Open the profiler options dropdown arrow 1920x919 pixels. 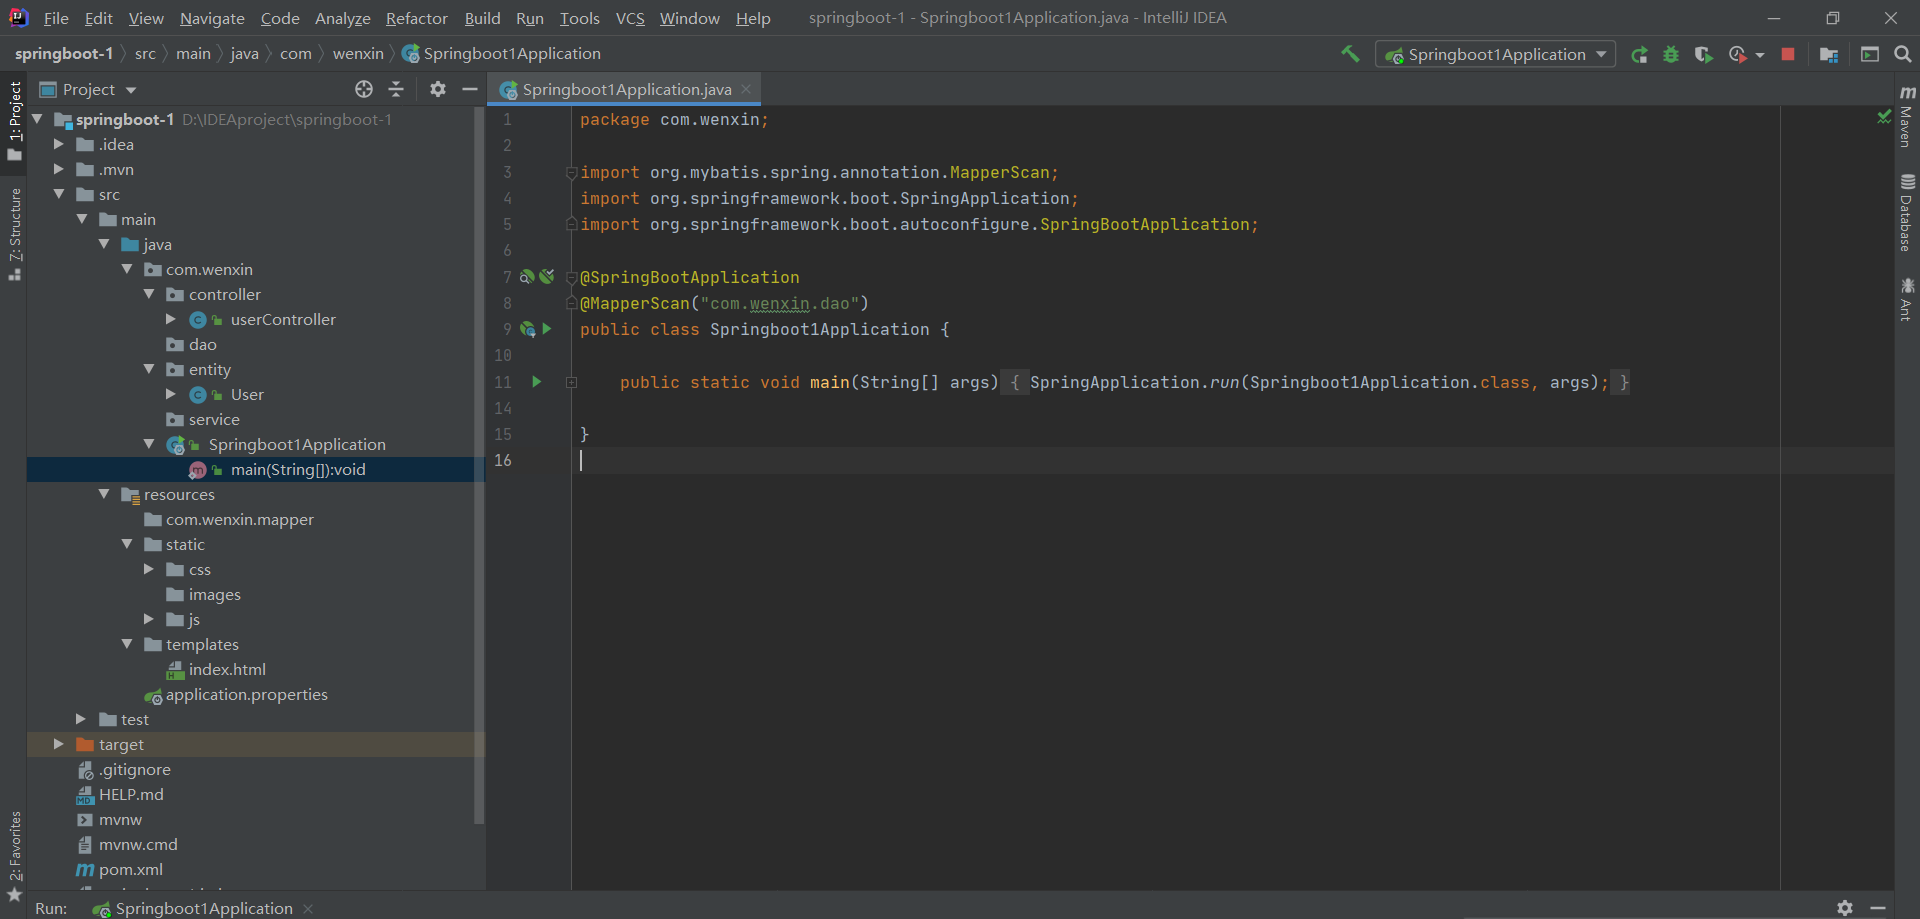1760,55
